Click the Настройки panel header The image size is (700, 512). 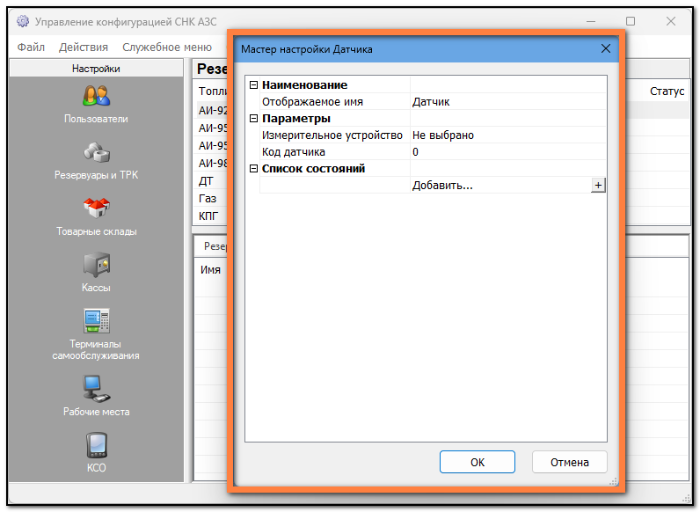point(96,68)
